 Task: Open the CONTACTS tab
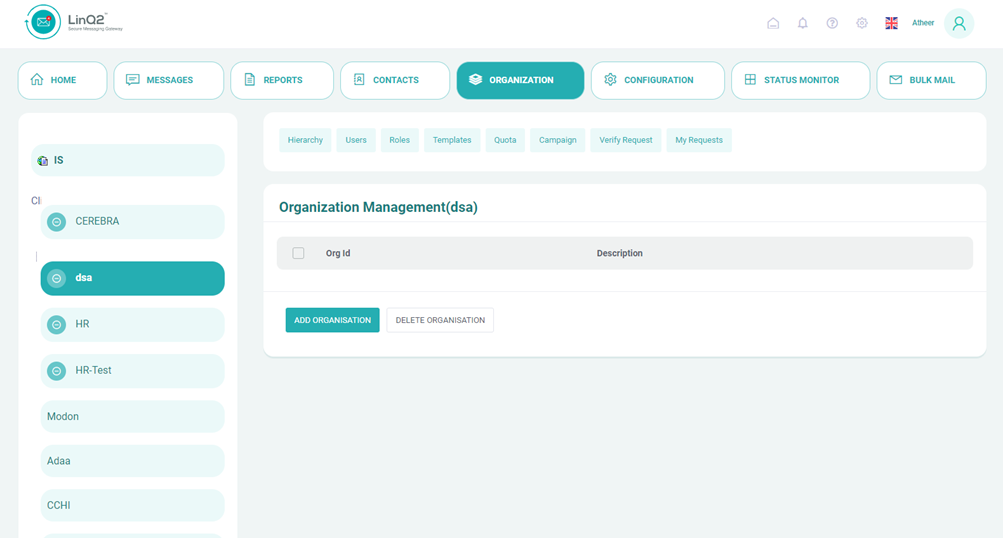395,80
